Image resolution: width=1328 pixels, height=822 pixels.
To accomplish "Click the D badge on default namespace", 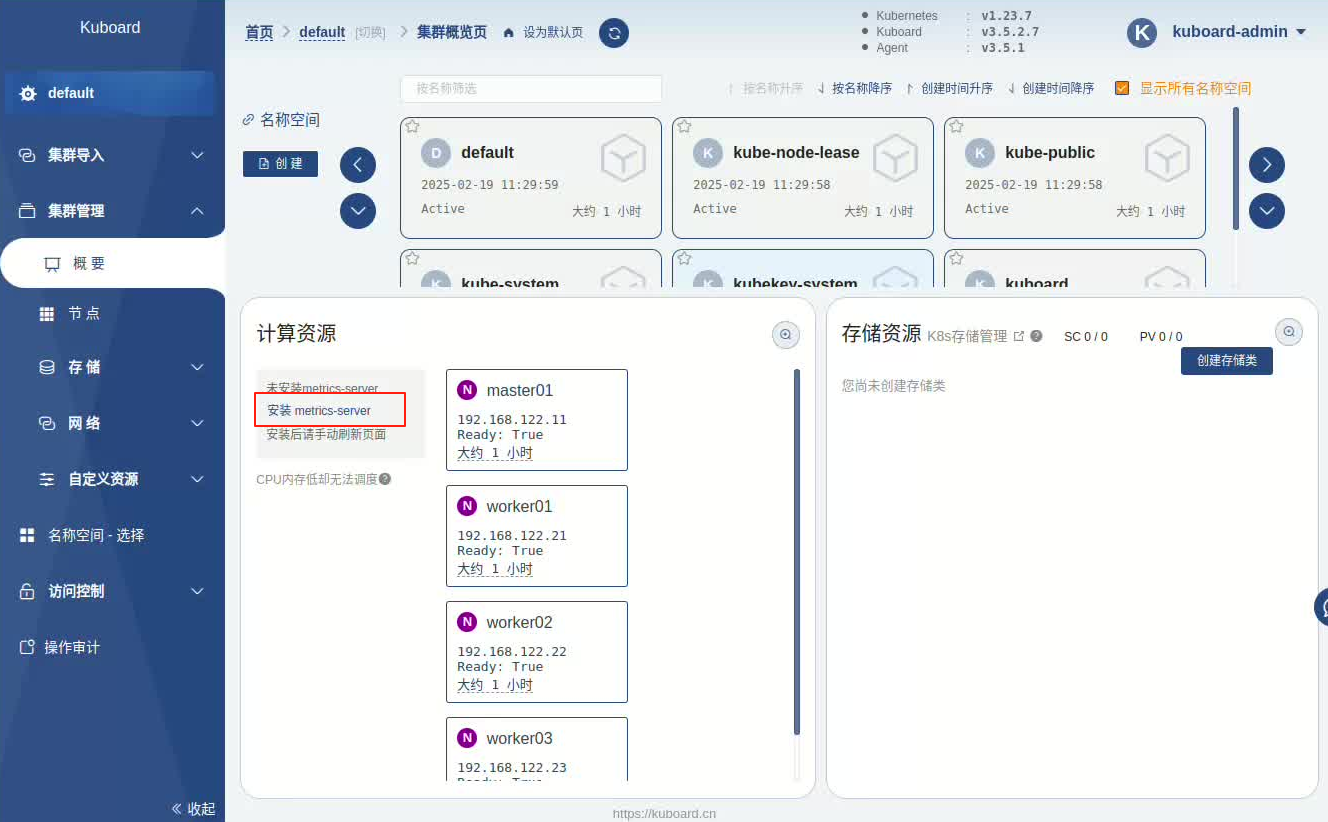I will pos(435,153).
